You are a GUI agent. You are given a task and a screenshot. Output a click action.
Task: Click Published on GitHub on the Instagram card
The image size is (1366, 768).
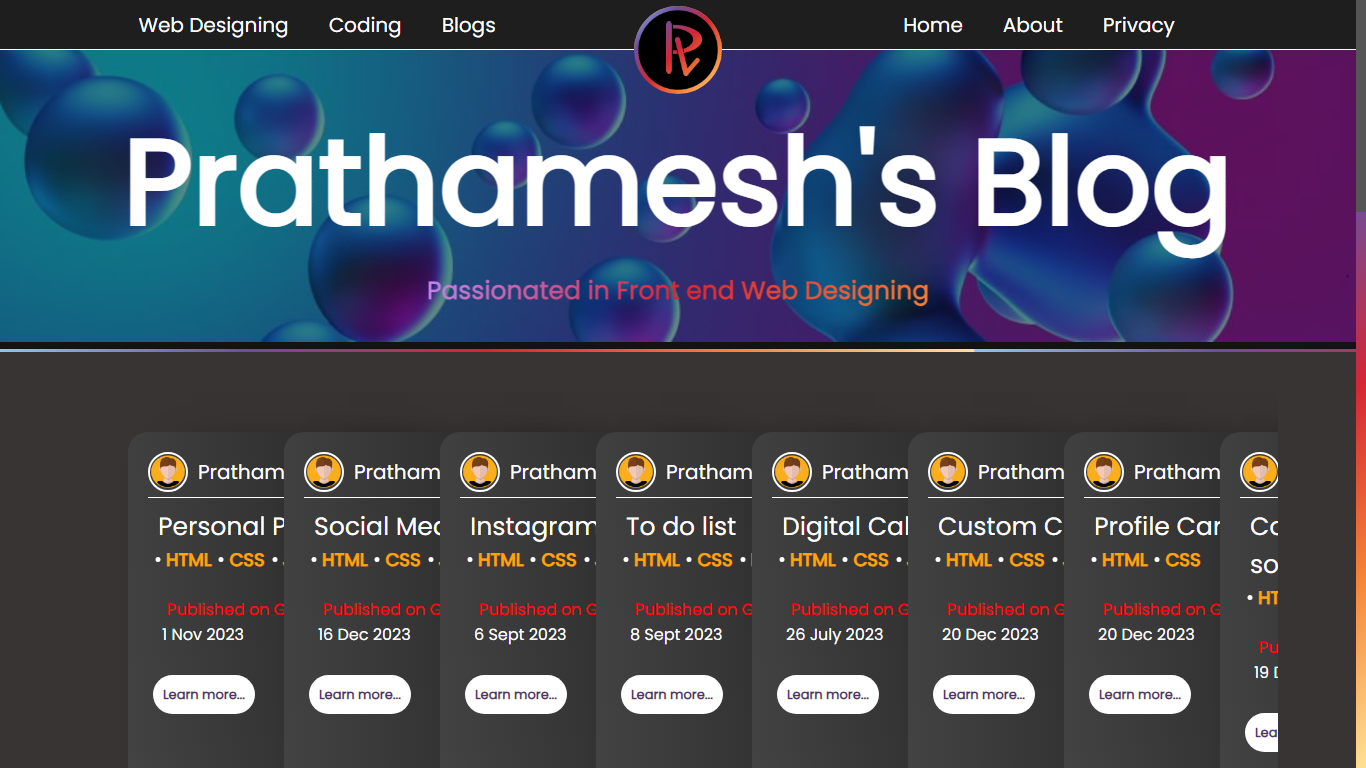pos(539,609)
